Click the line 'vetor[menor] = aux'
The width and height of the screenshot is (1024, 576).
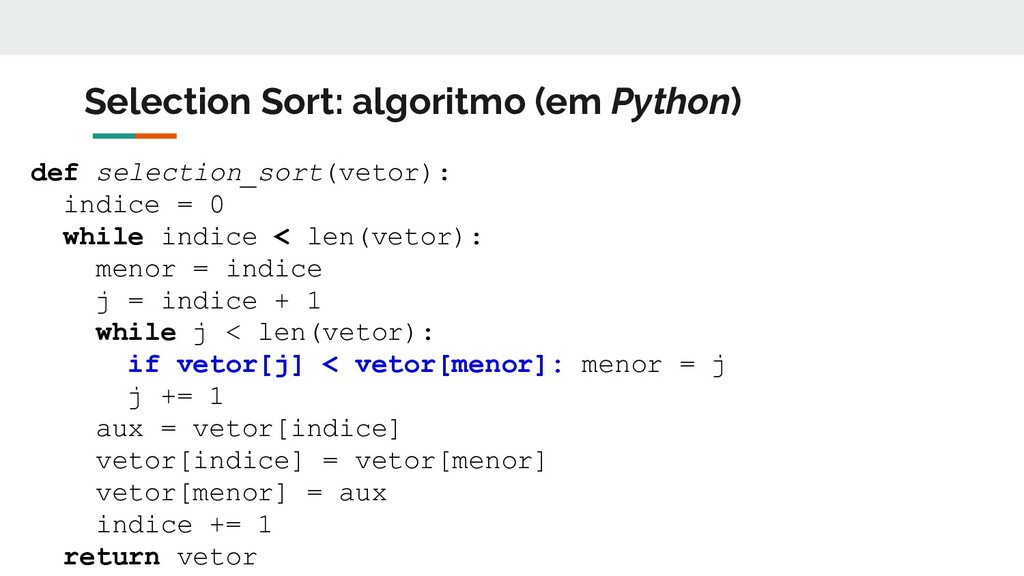point(241,493)
